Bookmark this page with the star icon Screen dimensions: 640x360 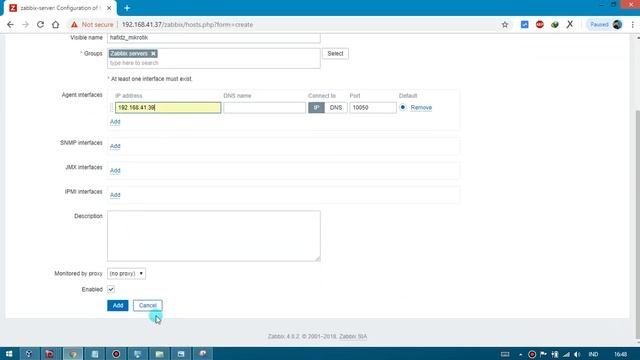pyautogui.click(x=505, y=24)
